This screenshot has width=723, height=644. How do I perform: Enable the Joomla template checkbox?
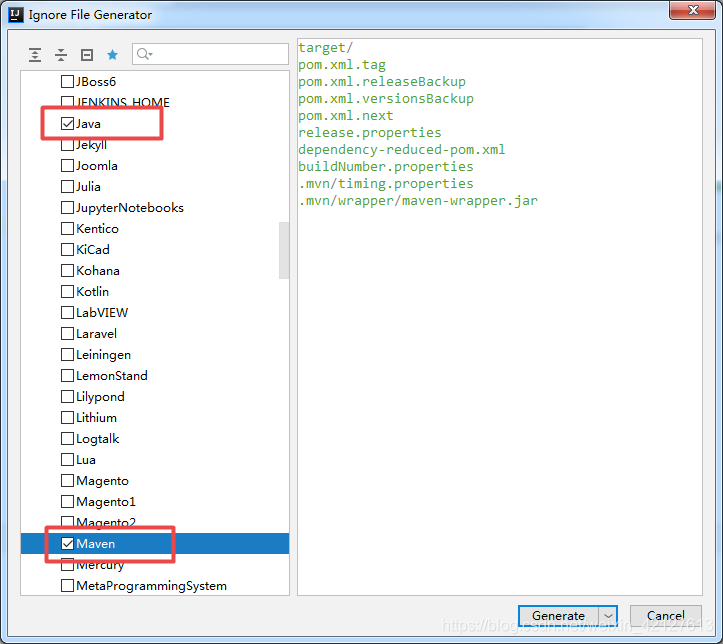(67, 165)
